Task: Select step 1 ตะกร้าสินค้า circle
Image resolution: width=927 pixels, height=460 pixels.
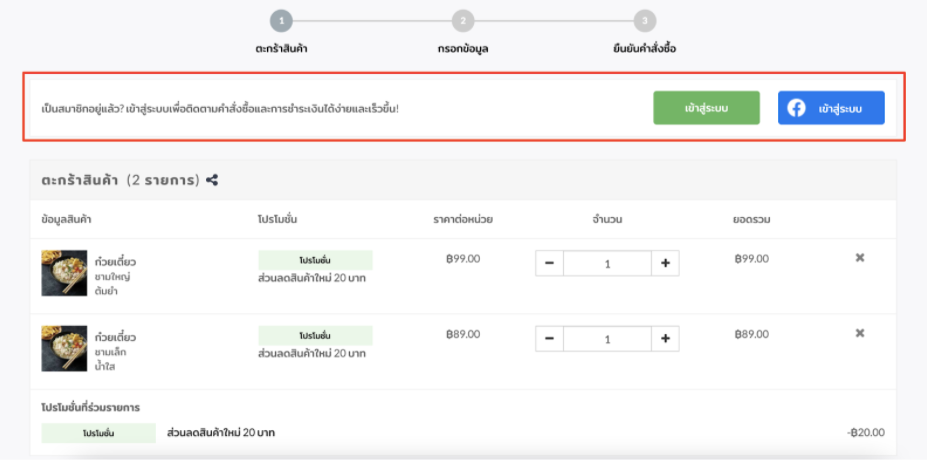Action: click(281, 21)
